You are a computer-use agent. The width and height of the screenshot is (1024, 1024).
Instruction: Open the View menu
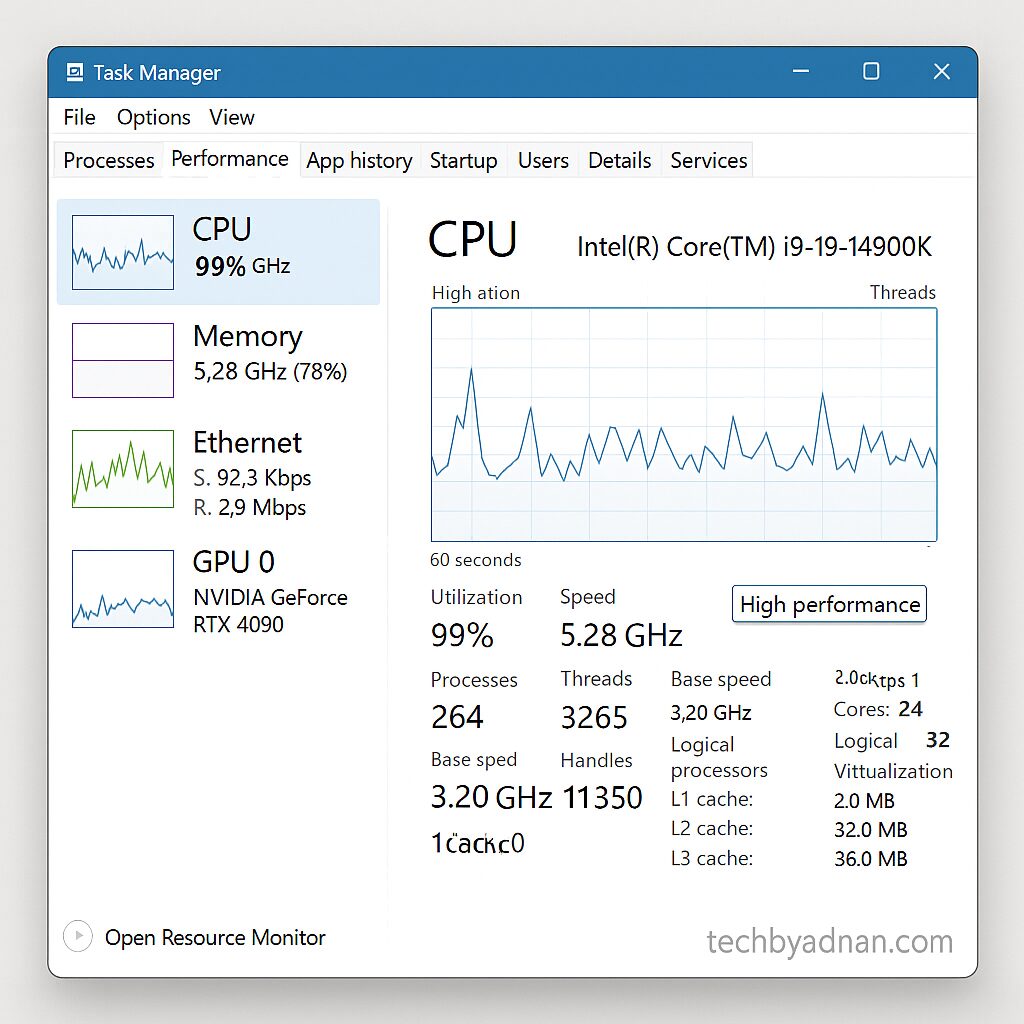[x=231, y=117]
